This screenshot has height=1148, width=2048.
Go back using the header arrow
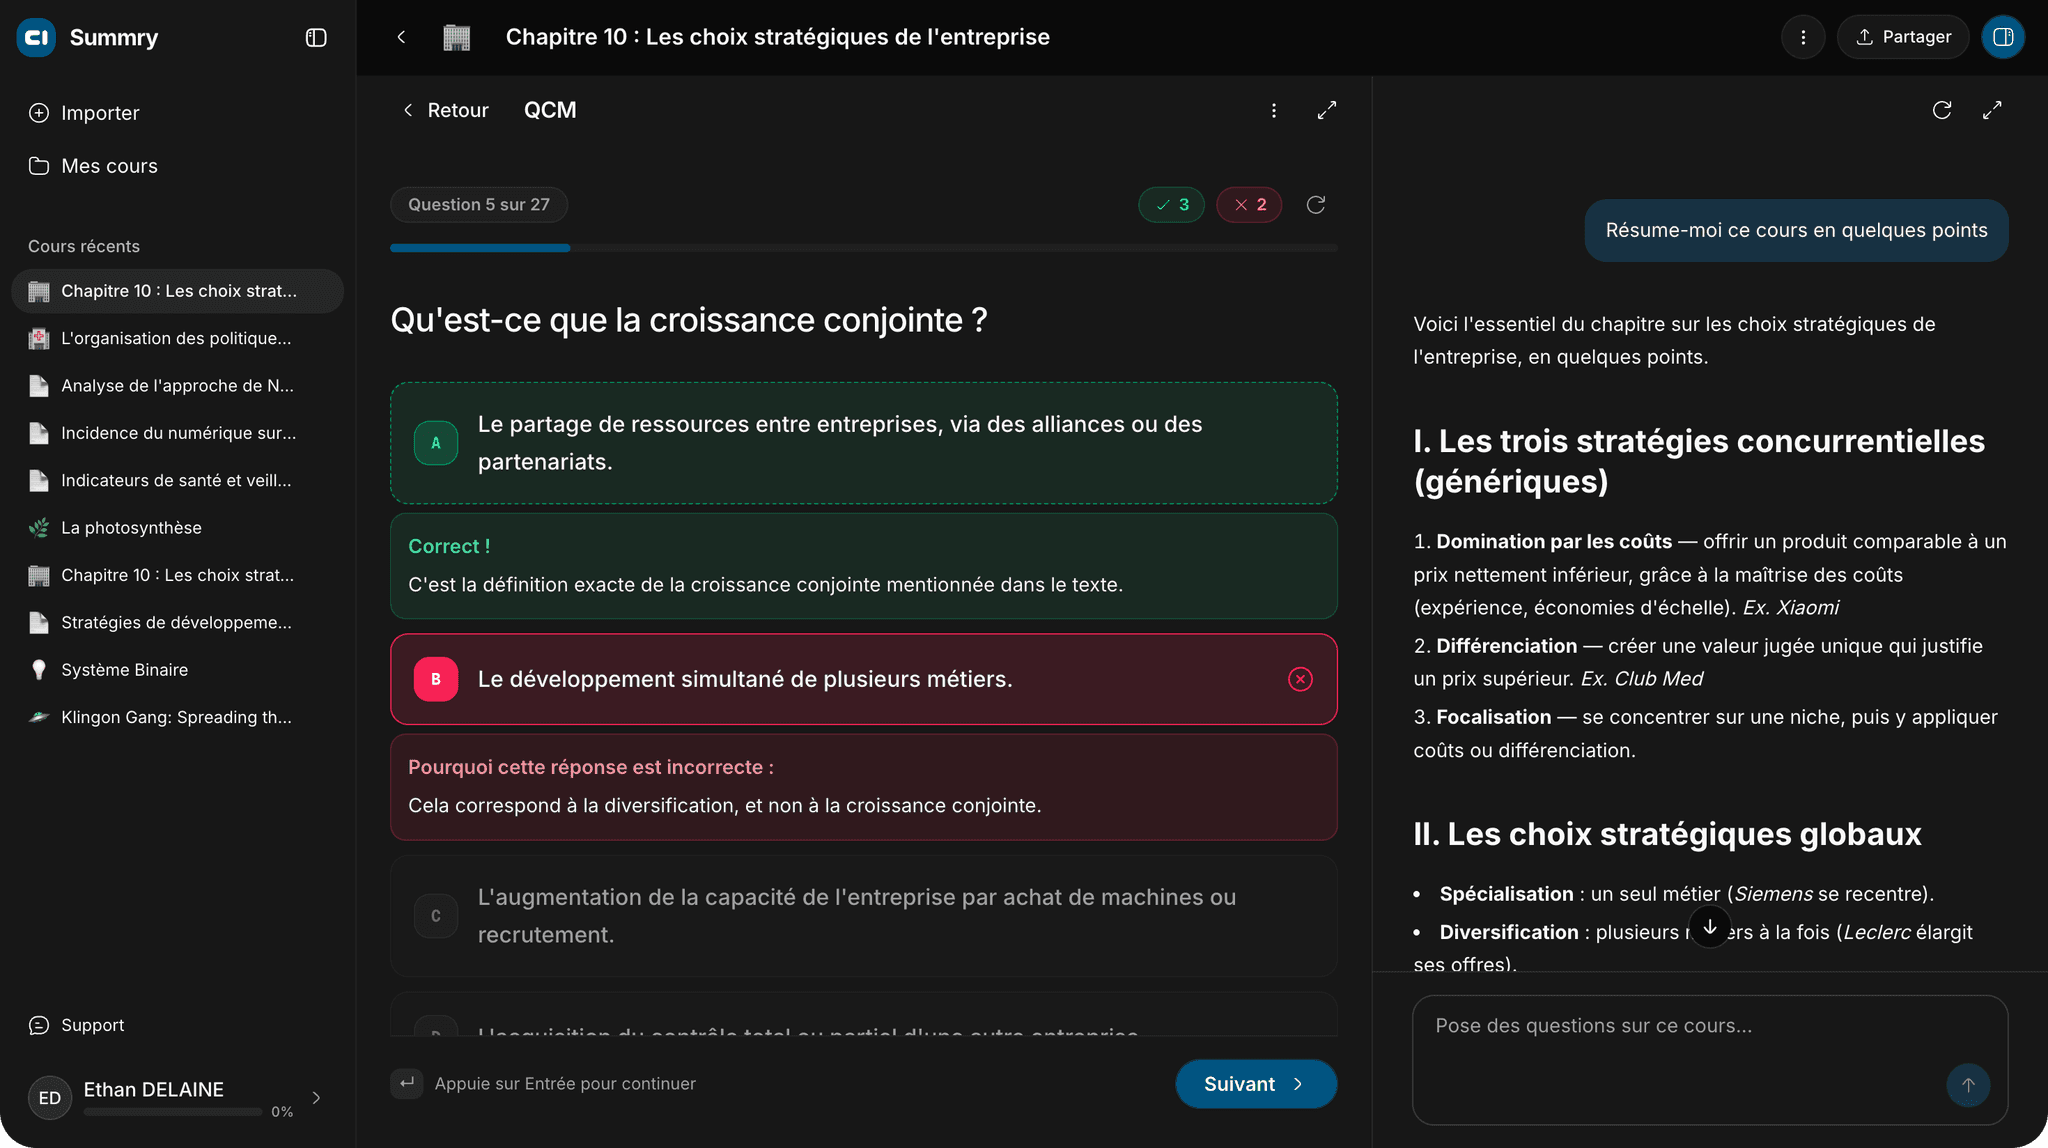(x=401, y=37)
